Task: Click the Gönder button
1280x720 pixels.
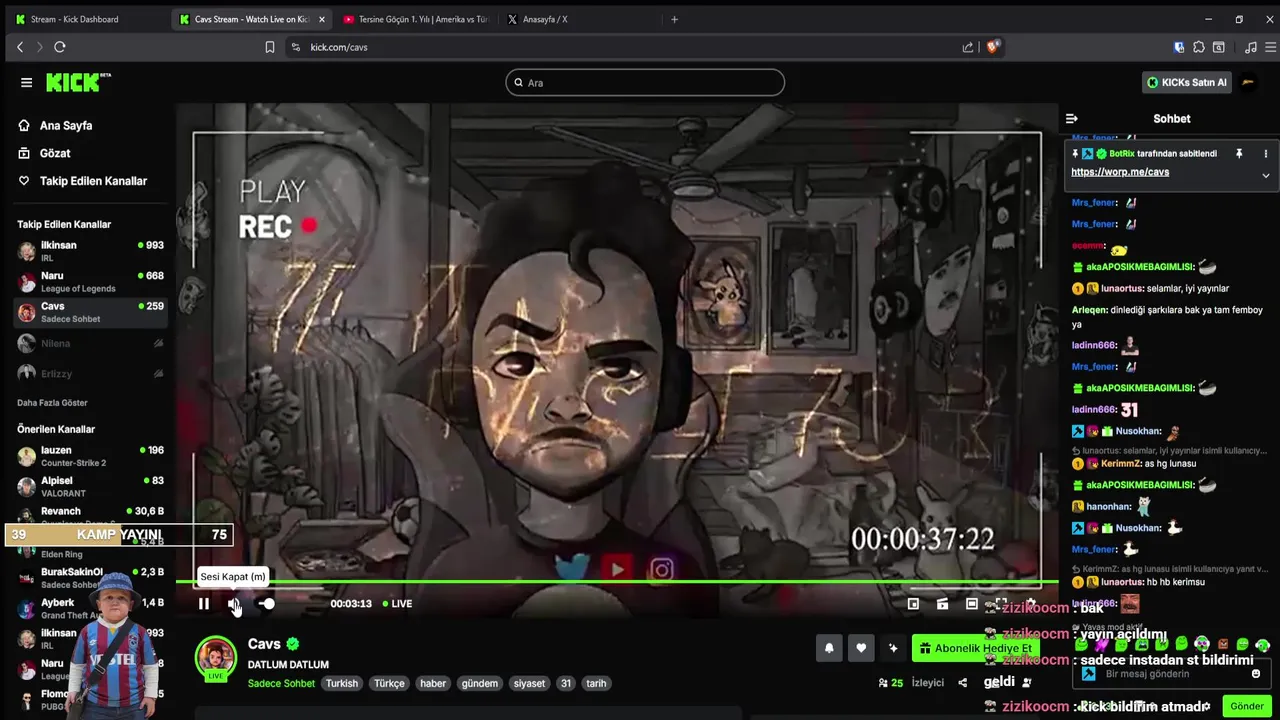Action: (x=1246, y=706)
